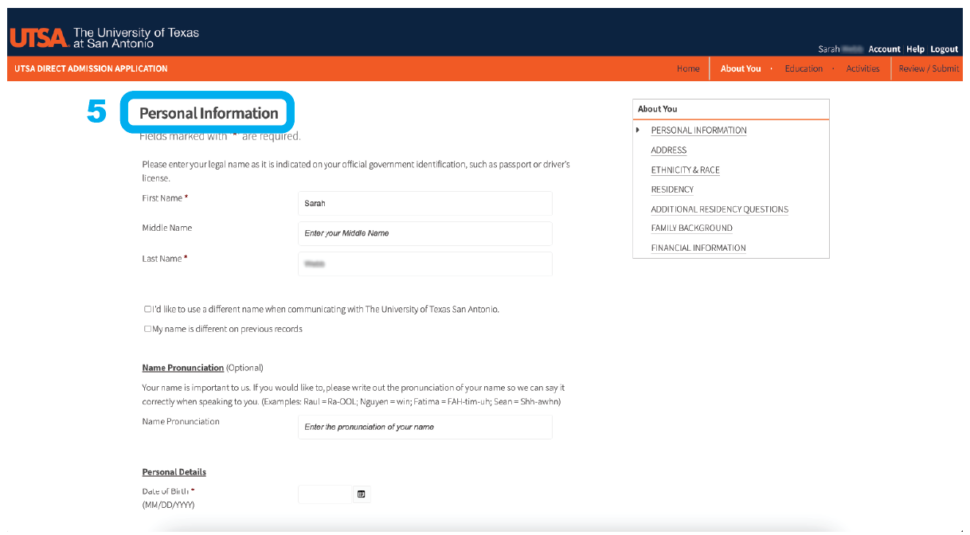
Task: Expand the Personal Information sidebar arrow
Action: pyautogui.click(x=638, y=130)
